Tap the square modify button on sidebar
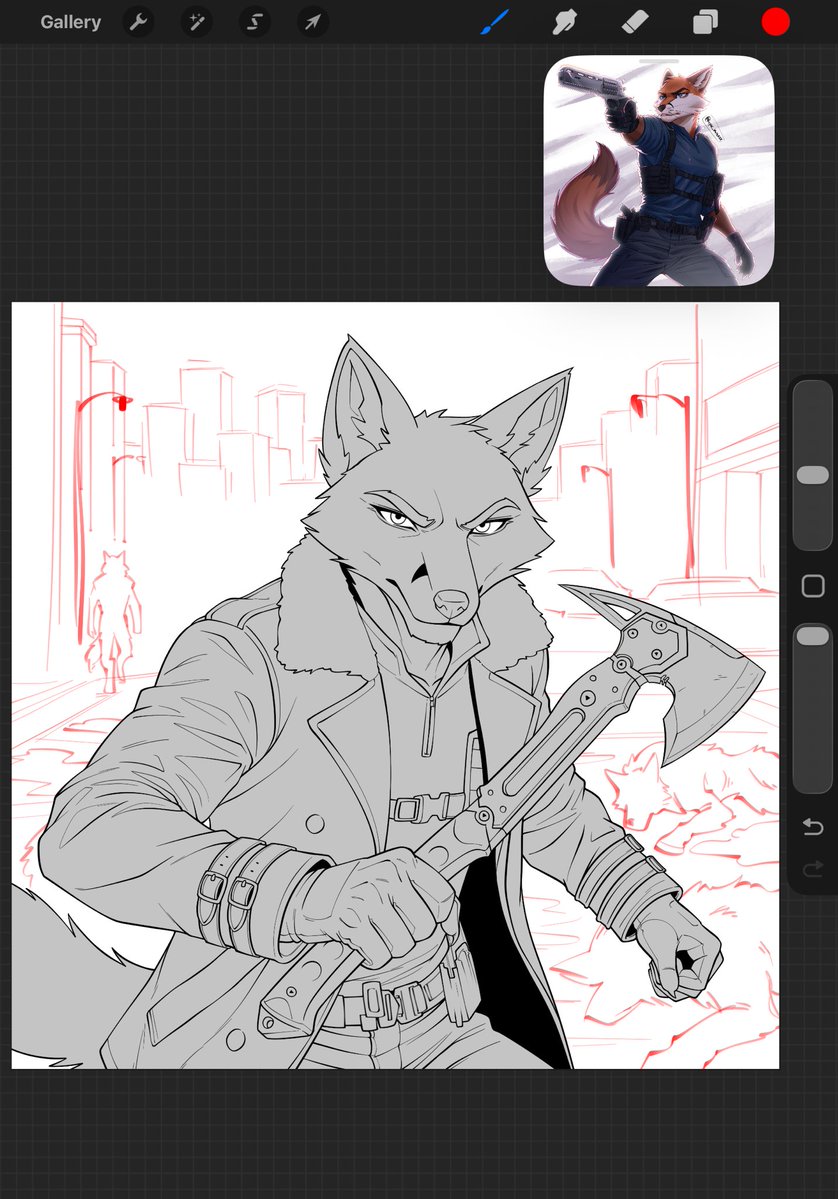The height and width of the screenshot is (1199, 838). 813,587
